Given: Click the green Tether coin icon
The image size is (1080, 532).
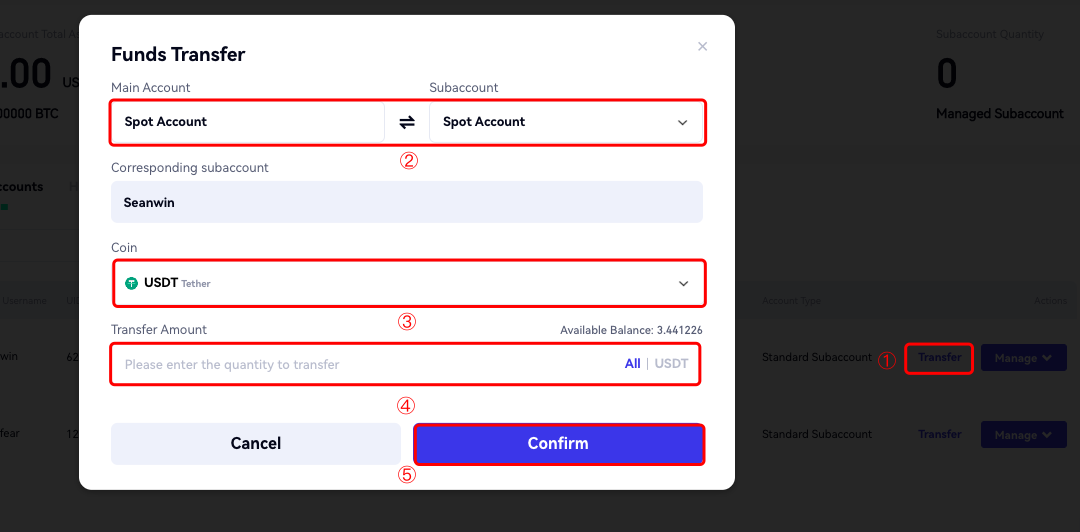Looking at the screenshot, I should (x=131, y=283).
